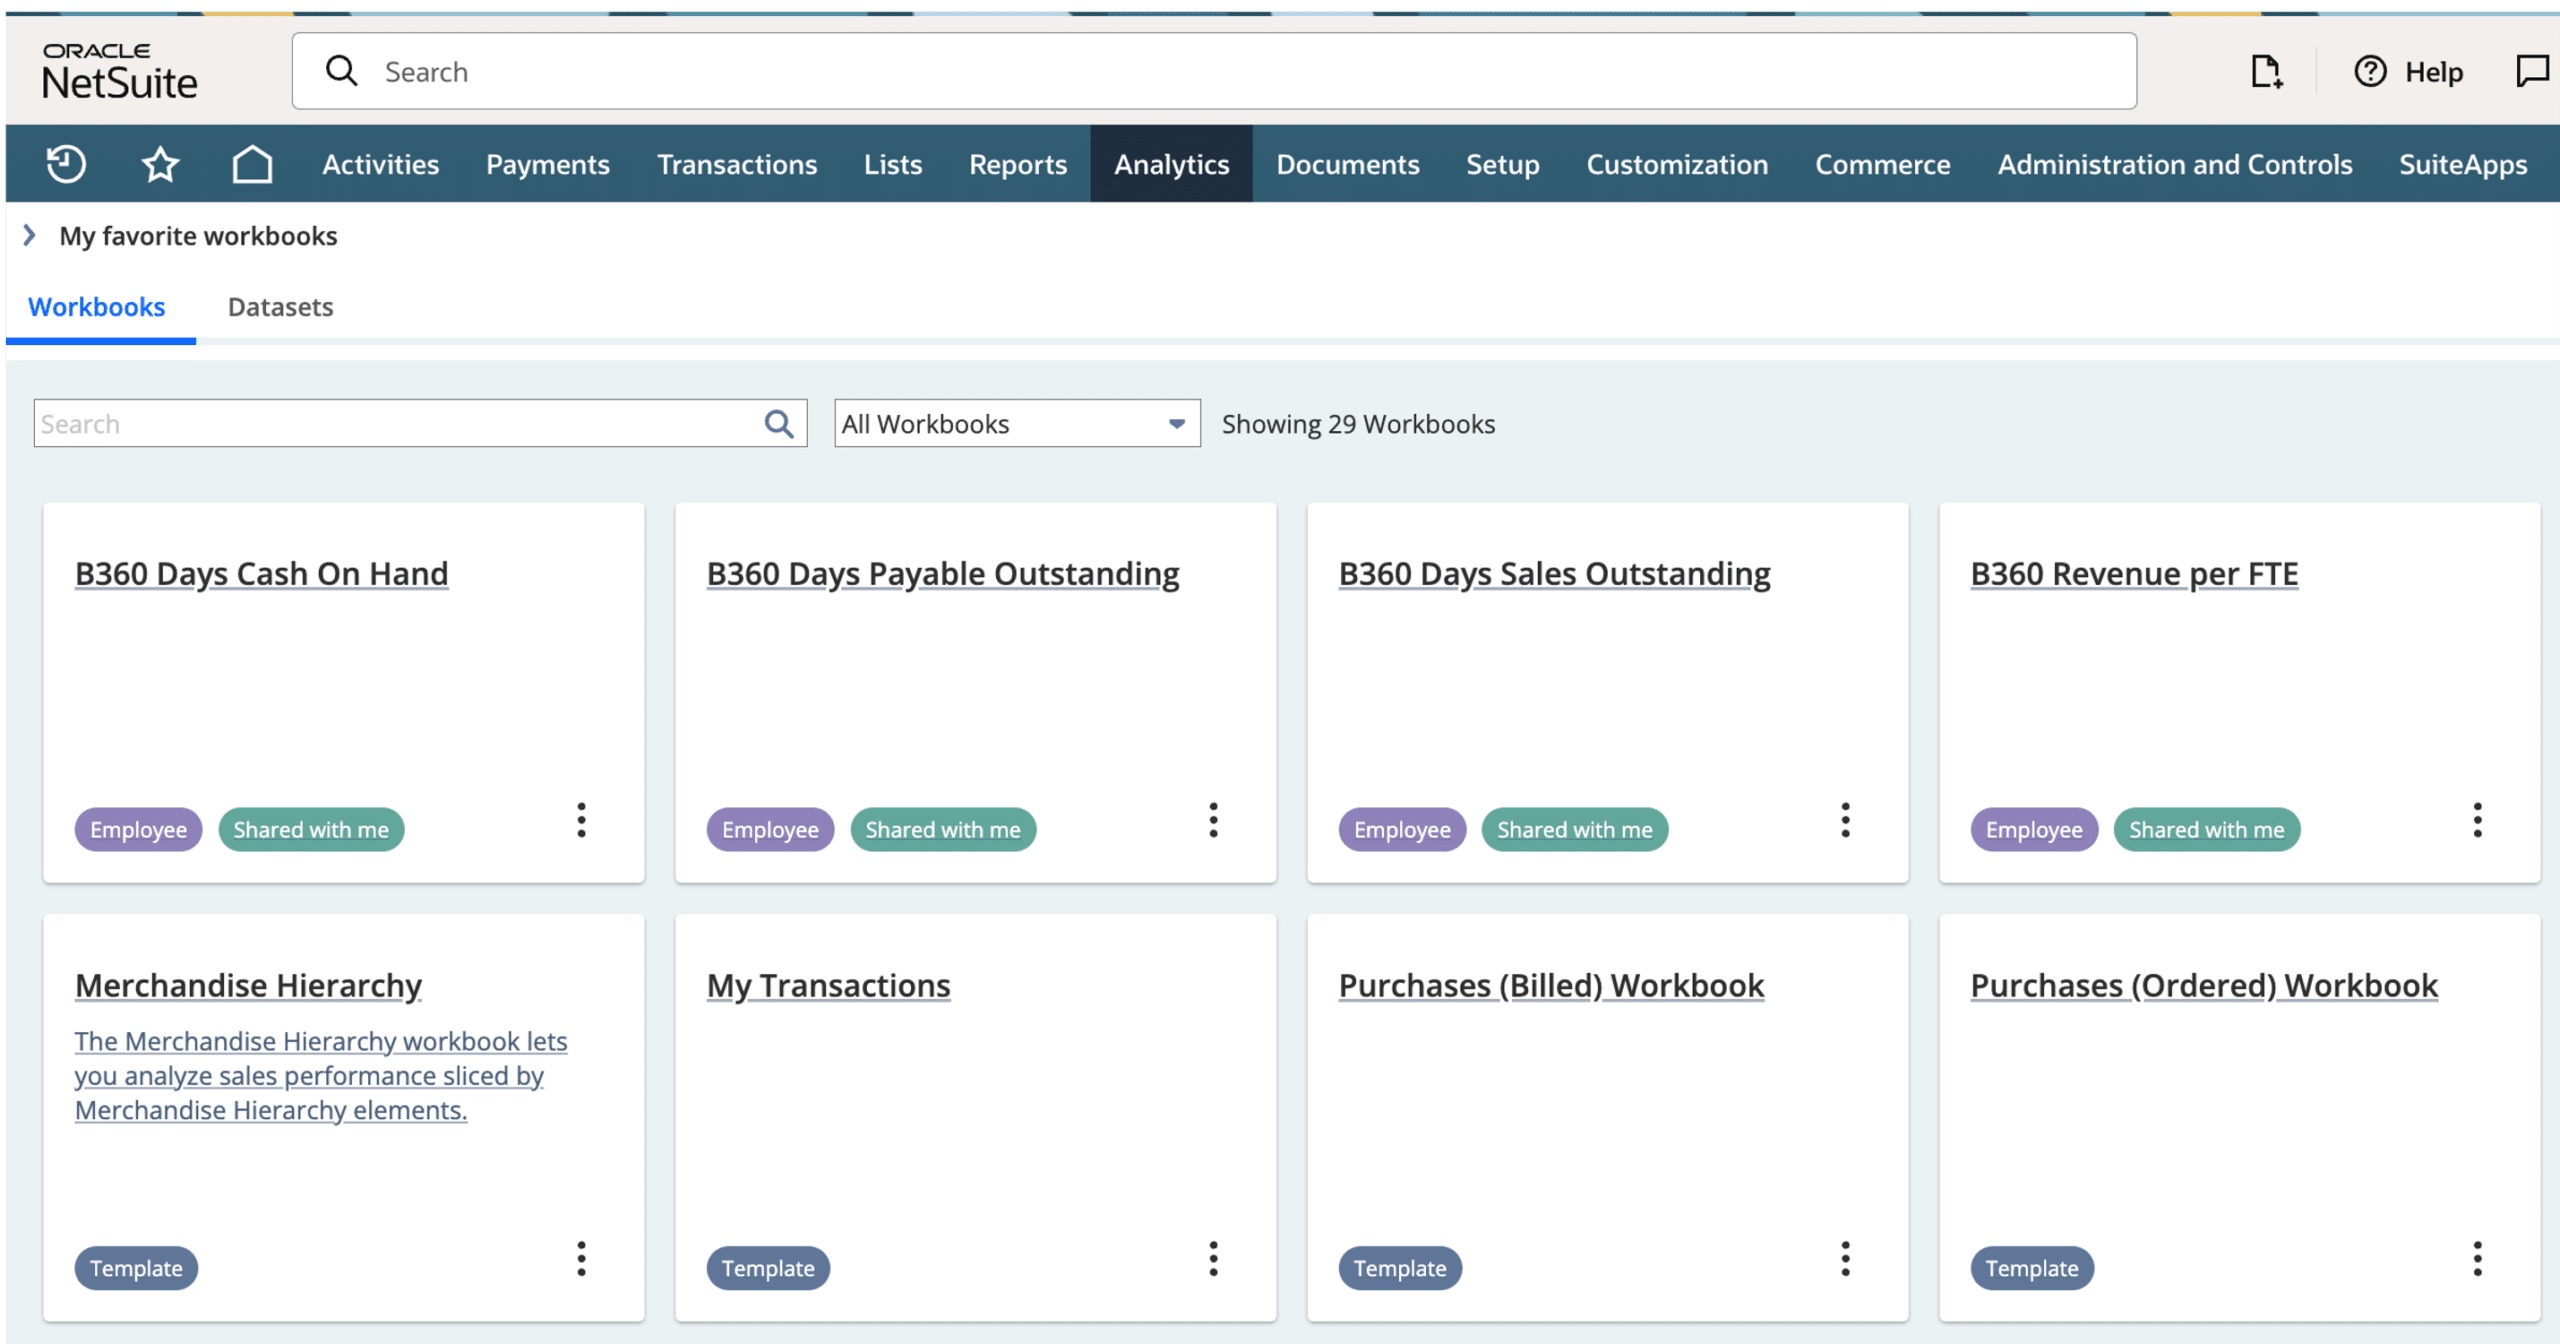Click Employee tag on B360 Days Sales Outstanding

(x=1402, y=830)
